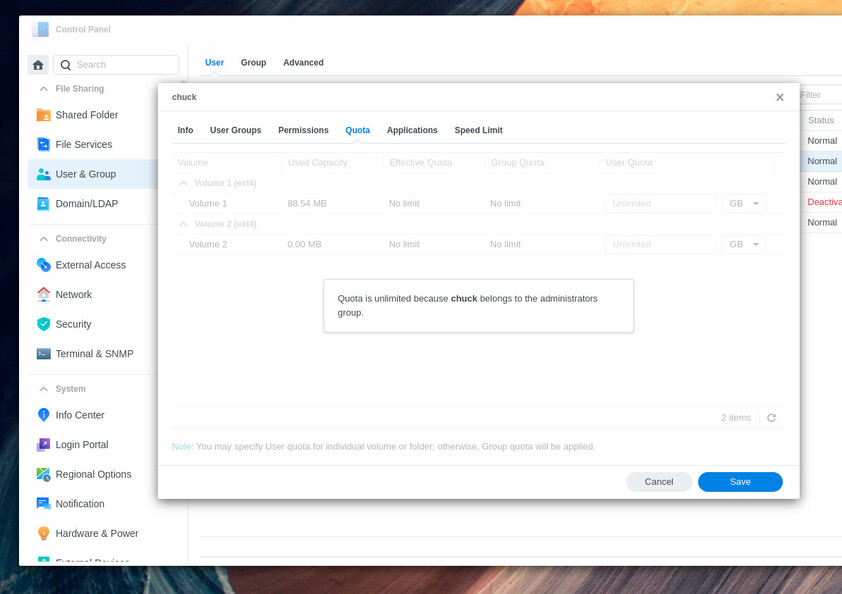
Task: Open Security shield icon
Action: [43, 324]
